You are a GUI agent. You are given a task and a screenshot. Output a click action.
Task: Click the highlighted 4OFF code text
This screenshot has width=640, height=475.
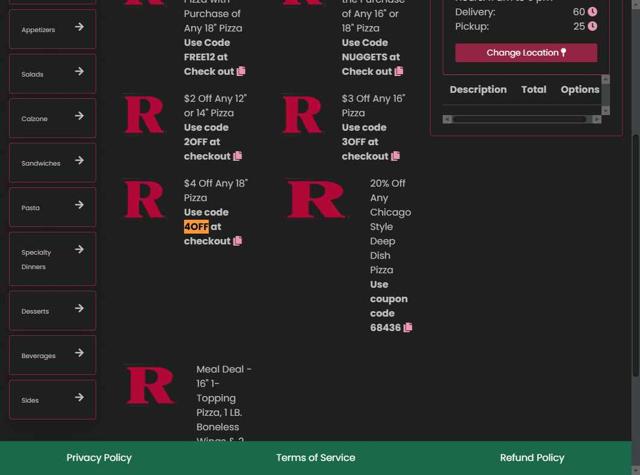point(196,226)
